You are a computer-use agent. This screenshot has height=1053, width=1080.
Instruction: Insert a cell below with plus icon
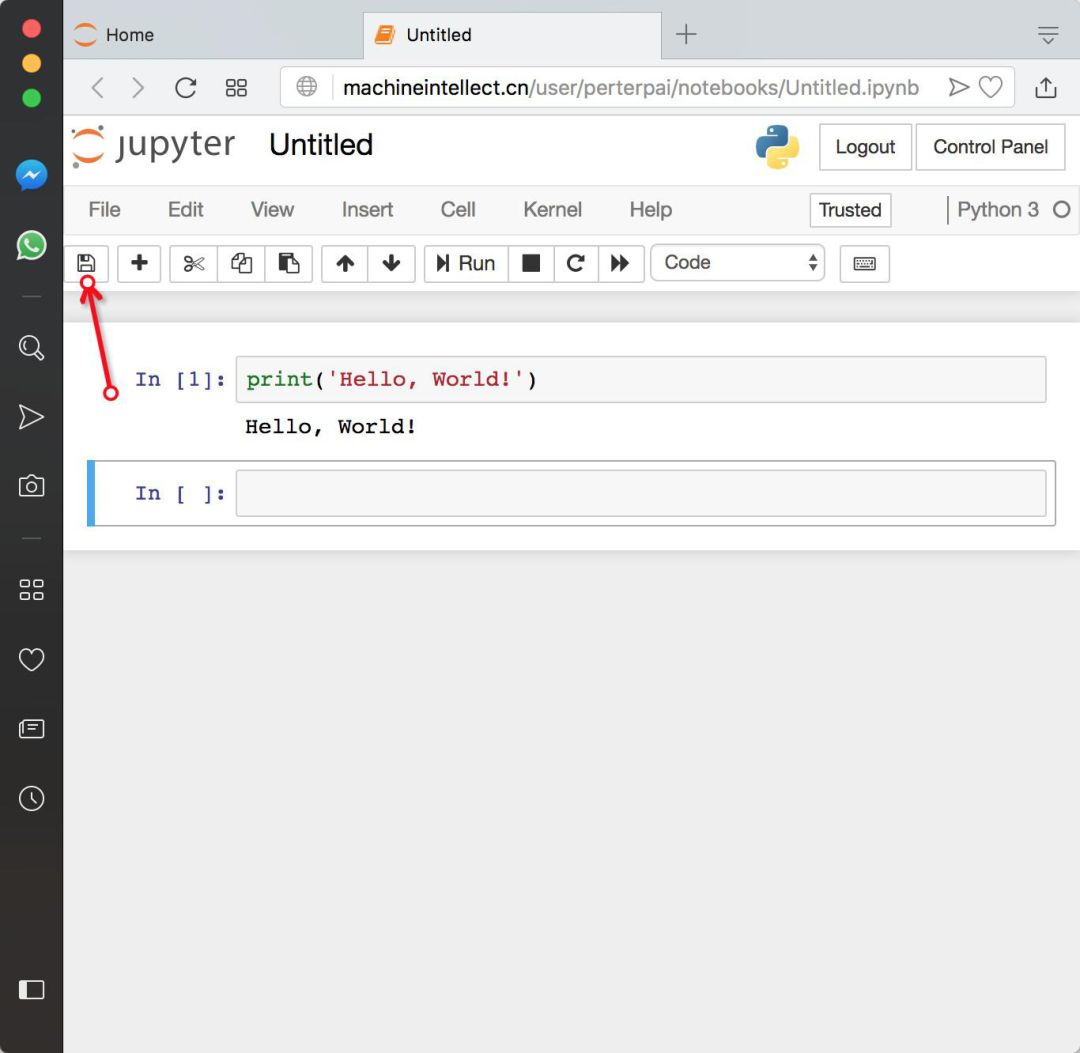click(x=139, y=263)
